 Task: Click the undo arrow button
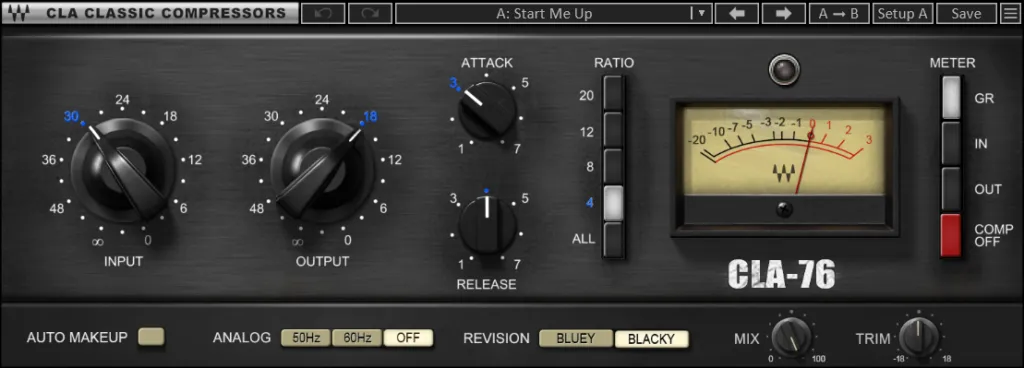323,13
